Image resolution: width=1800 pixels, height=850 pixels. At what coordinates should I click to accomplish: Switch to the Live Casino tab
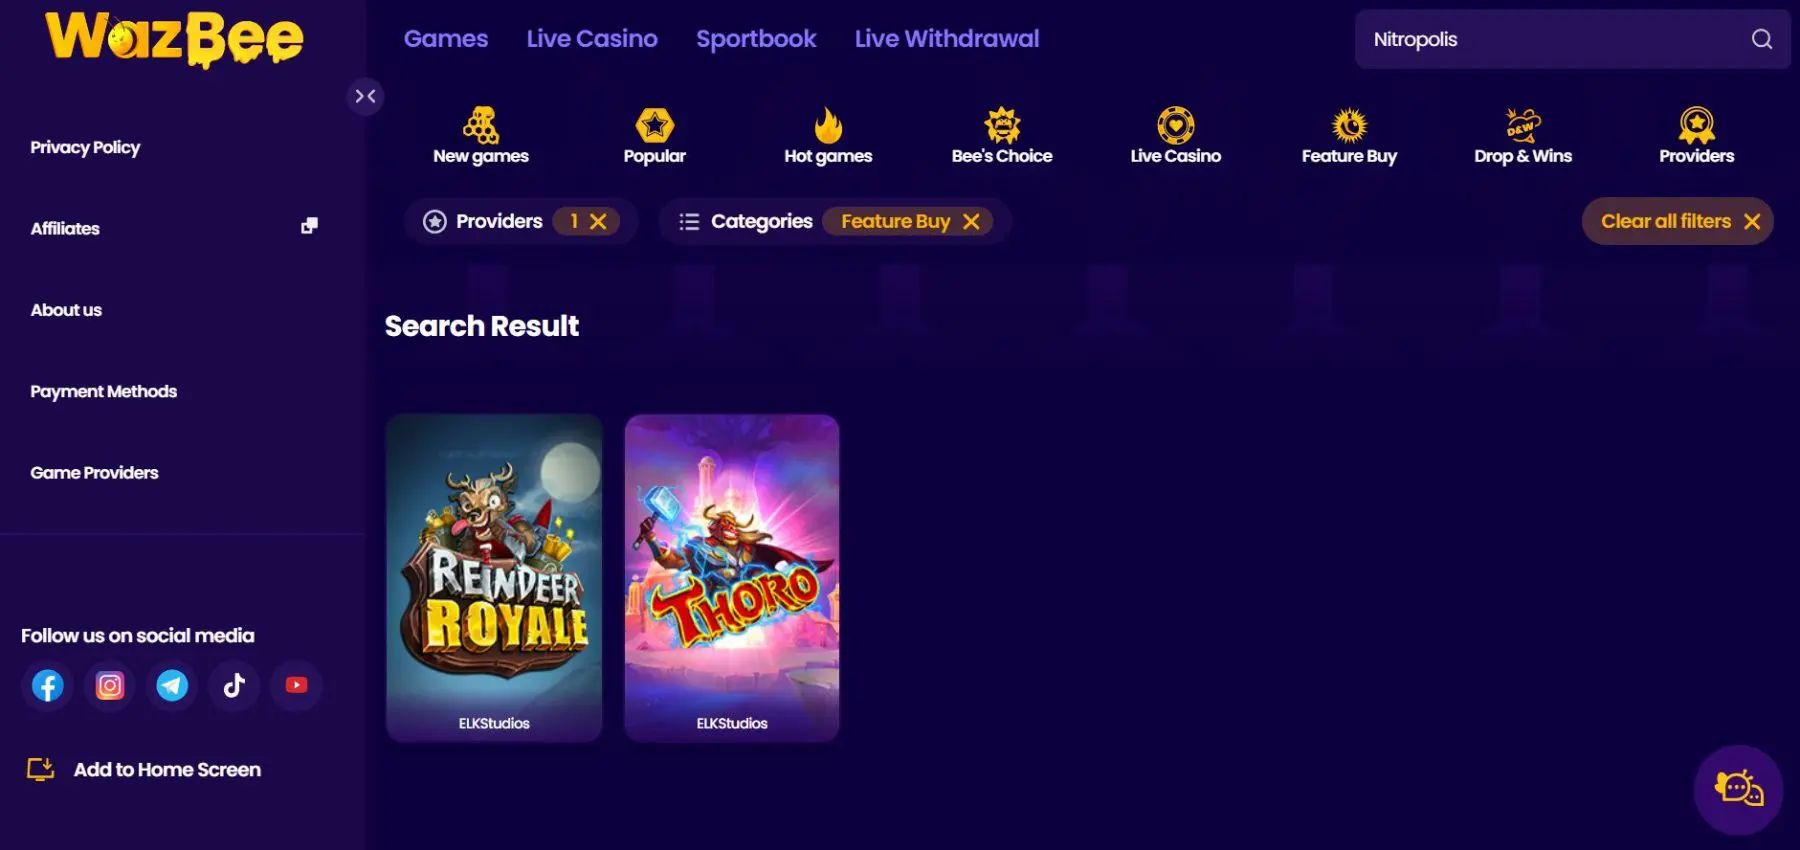pyautogui.click(x=592, y=38)
